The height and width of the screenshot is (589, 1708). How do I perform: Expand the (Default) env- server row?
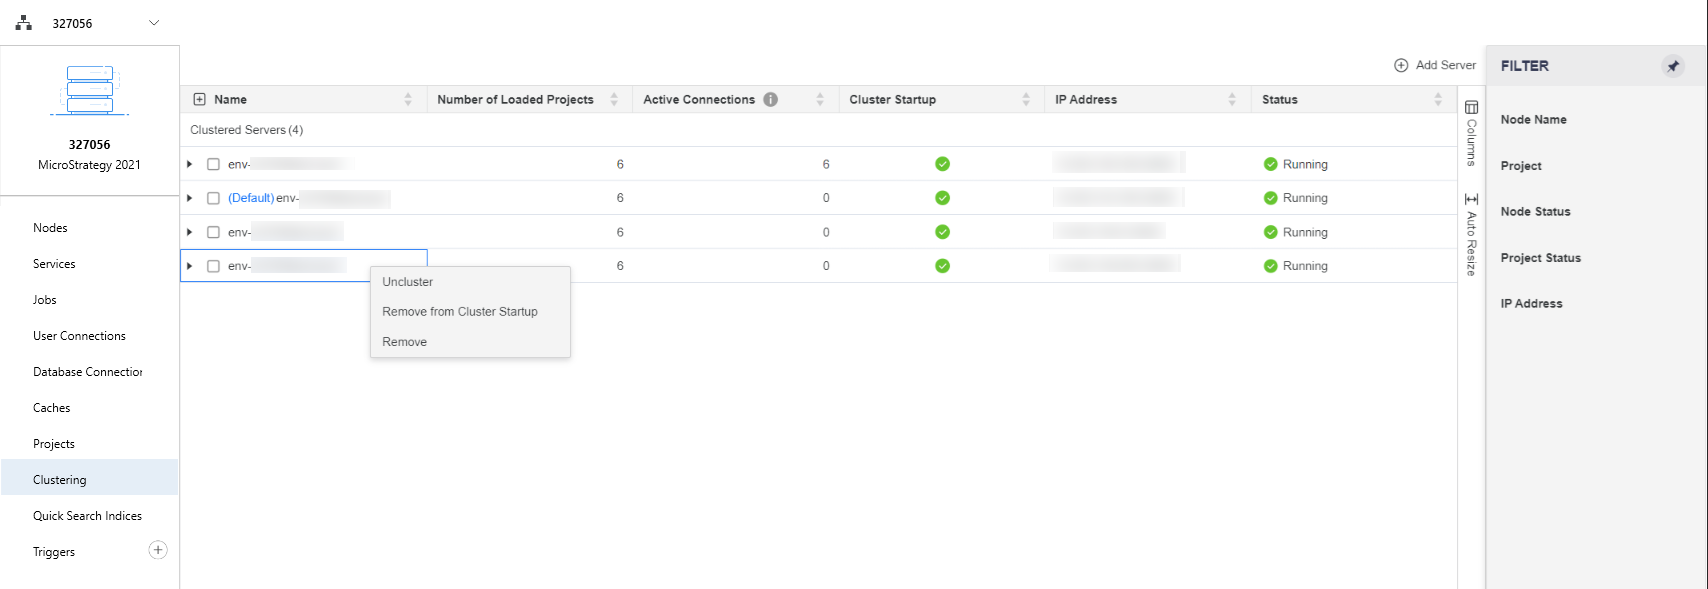[x=190, y=198]
